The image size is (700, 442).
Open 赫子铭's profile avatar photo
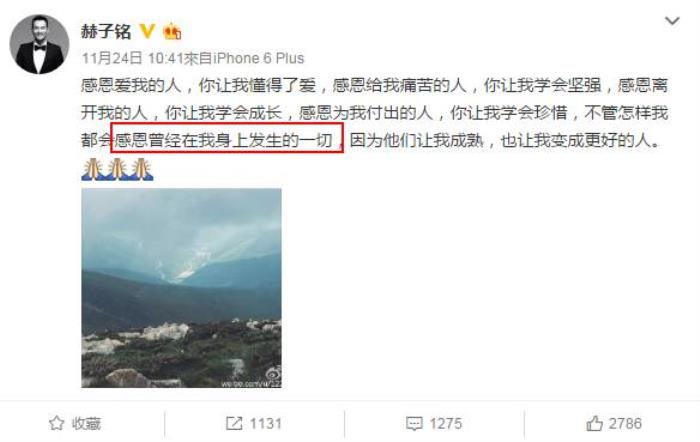39,43
